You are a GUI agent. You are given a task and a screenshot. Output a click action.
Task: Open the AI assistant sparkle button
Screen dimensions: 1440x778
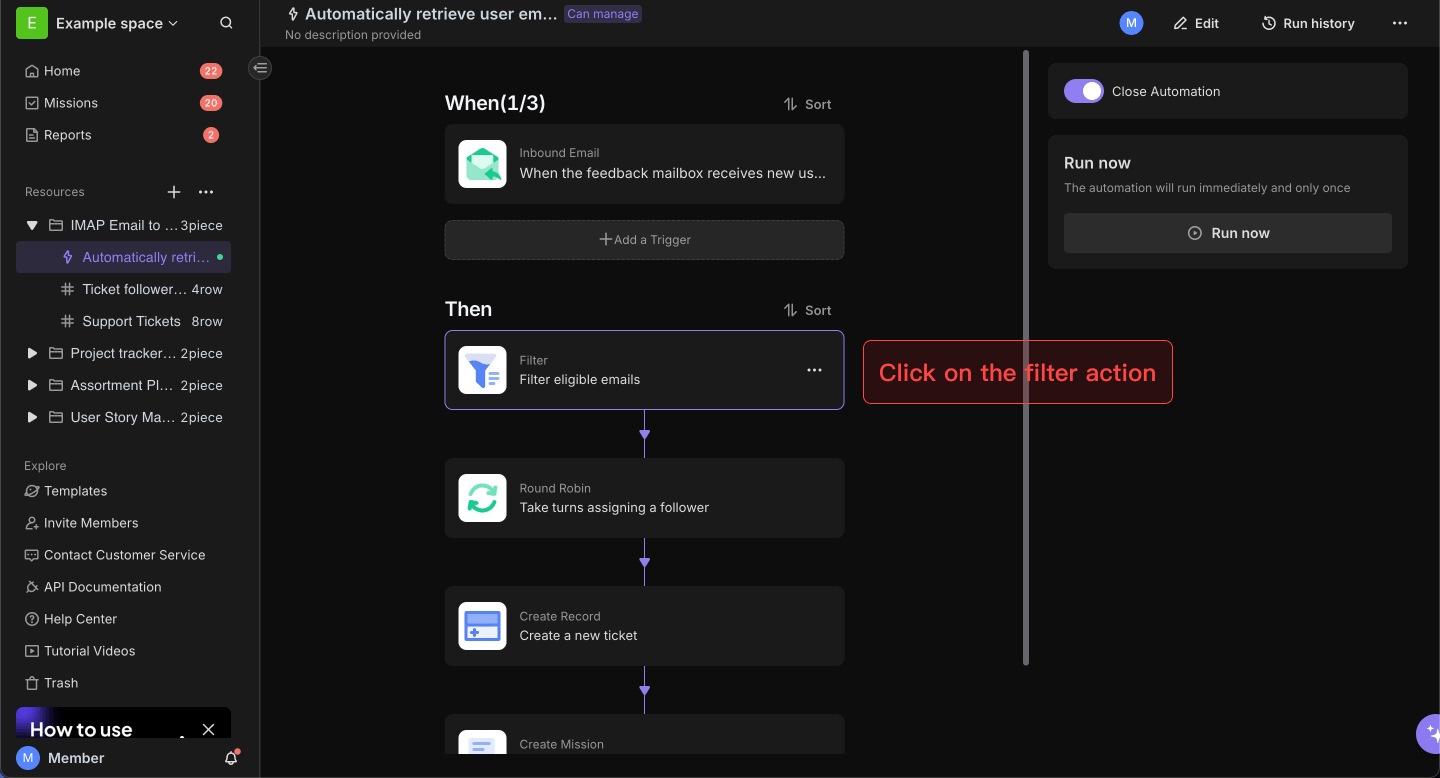click(1429, 733)
